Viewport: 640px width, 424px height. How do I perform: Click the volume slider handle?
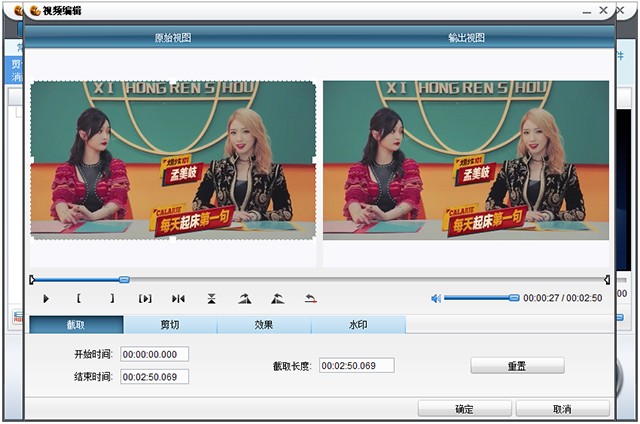coord(514,298)
